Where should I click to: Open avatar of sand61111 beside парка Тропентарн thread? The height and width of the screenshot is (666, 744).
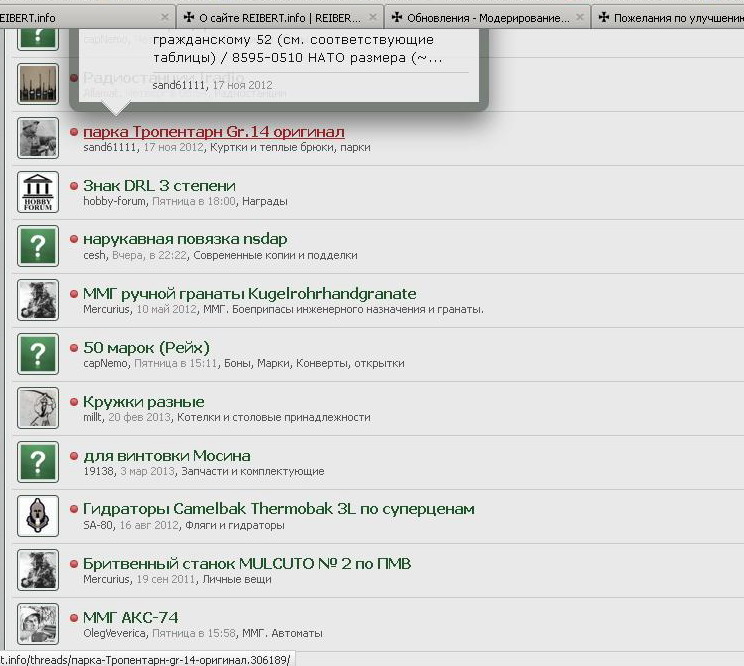coord(38,138)
